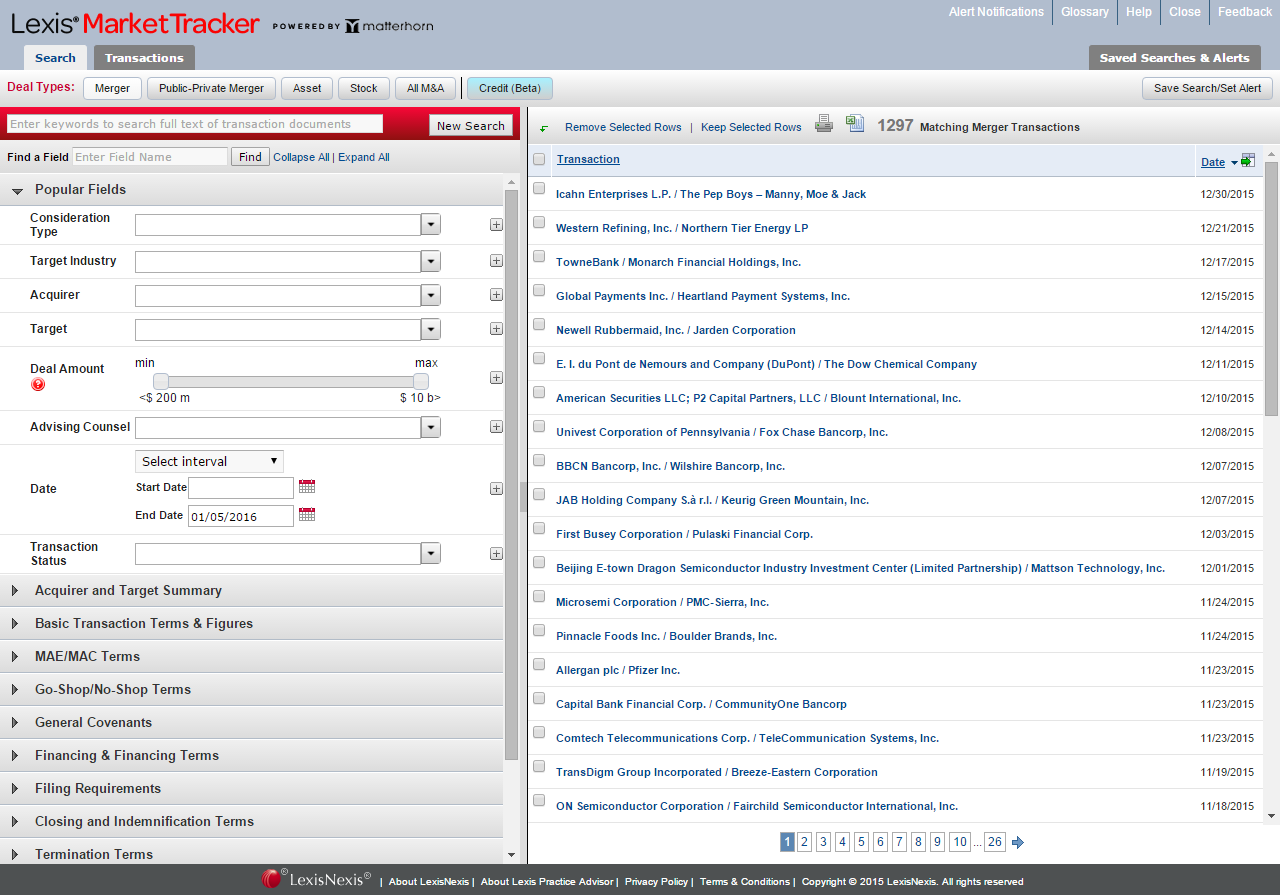This screenshot has width=1280, height=895.
Task: Click the New Search button
Action: 471,125
